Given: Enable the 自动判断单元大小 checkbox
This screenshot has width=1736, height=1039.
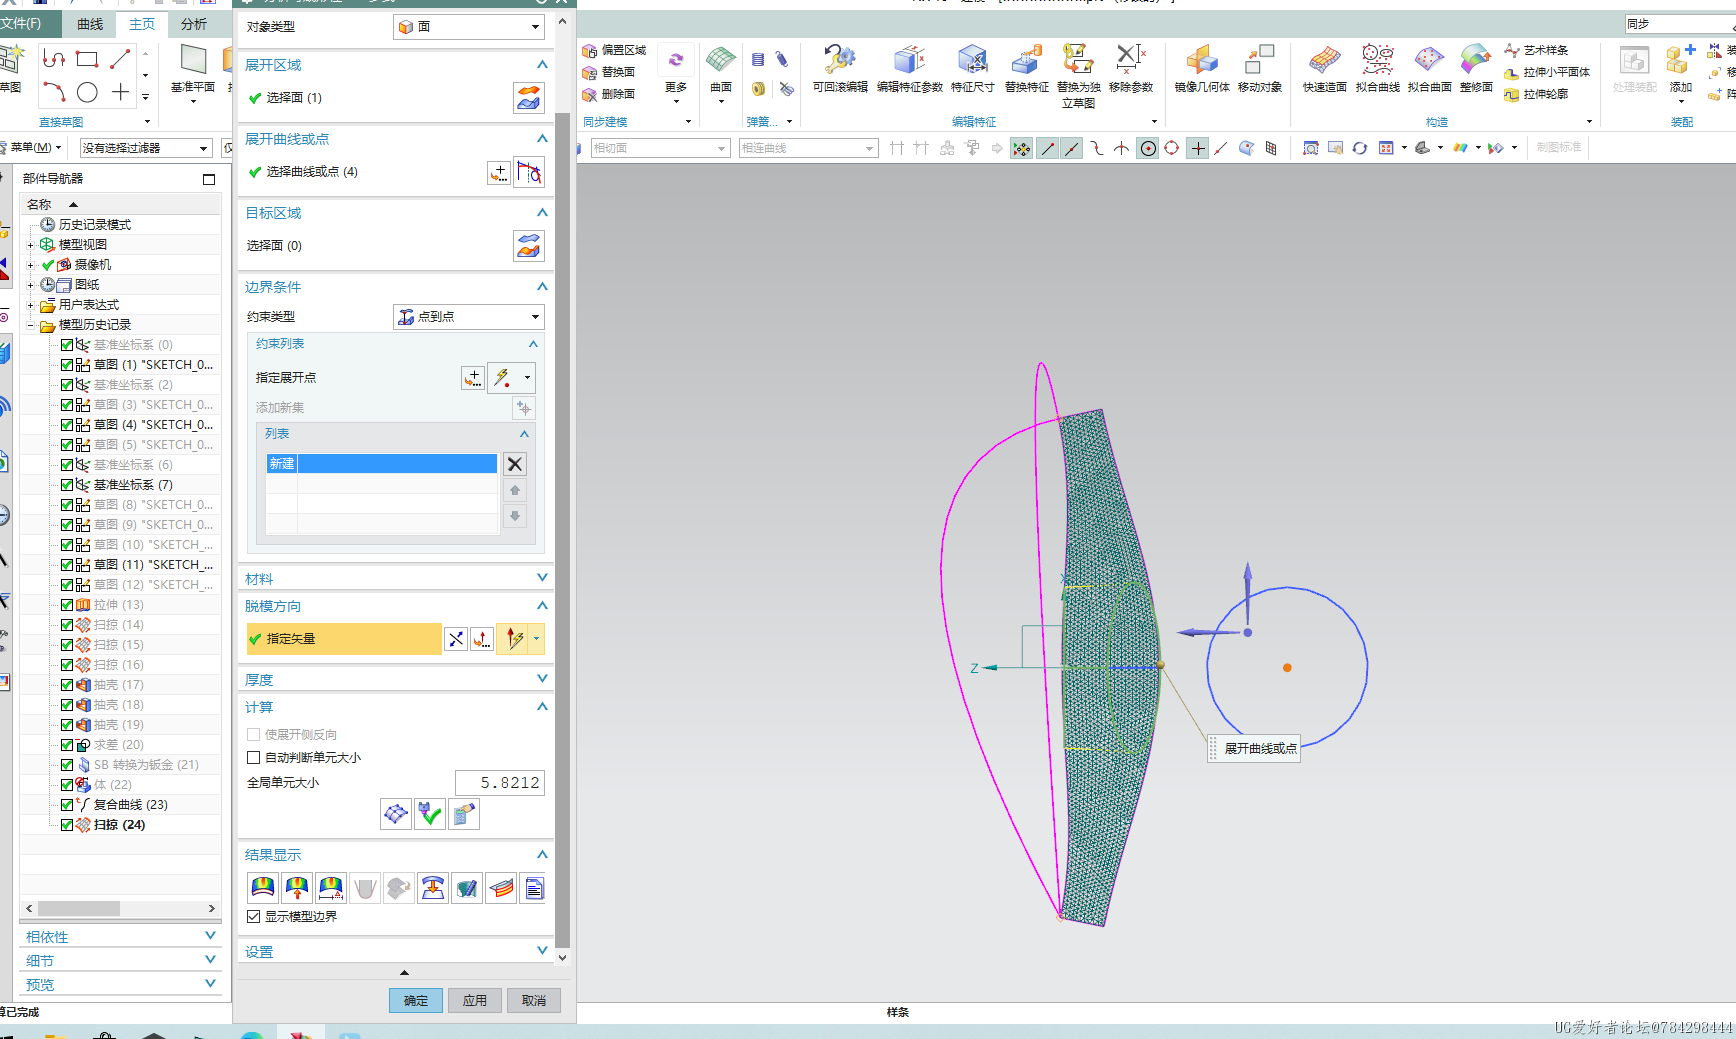Looking at the screenshot, I should 254,758.
